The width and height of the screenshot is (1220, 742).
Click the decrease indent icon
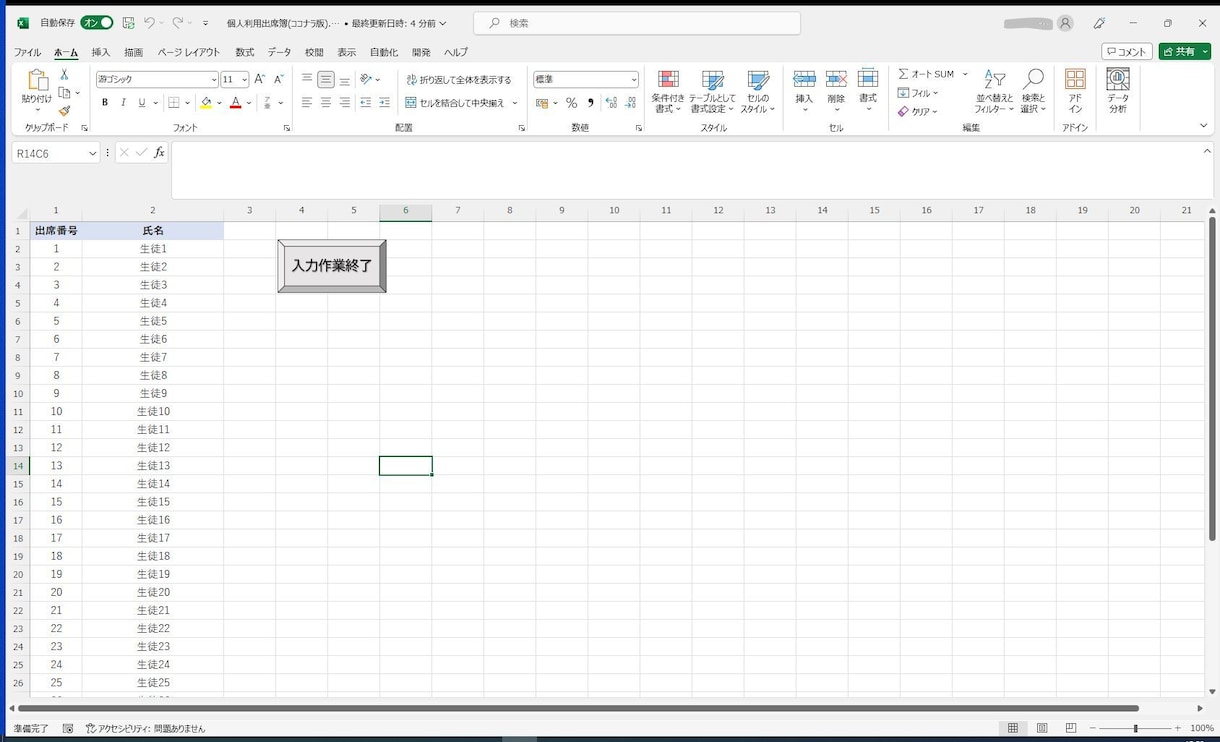(365, 103)
